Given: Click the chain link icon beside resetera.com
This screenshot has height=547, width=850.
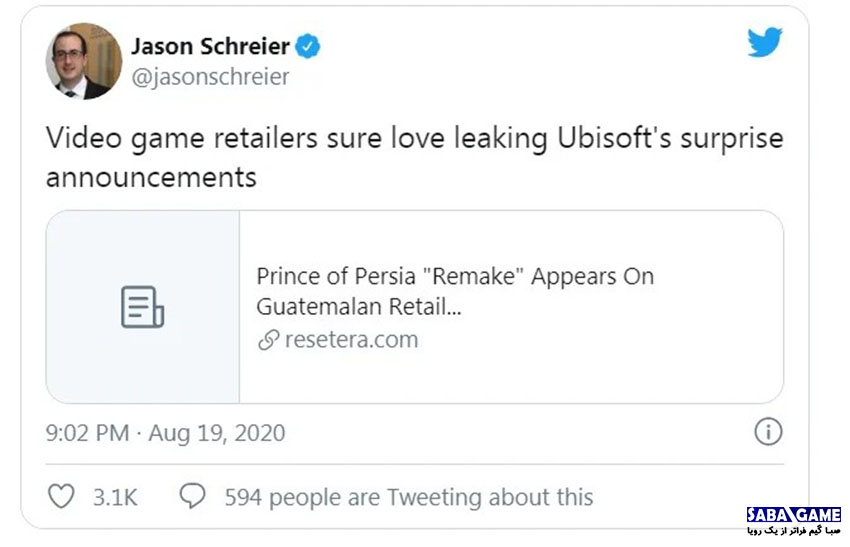Looking at the screenshot, I should tap(268, 340).
